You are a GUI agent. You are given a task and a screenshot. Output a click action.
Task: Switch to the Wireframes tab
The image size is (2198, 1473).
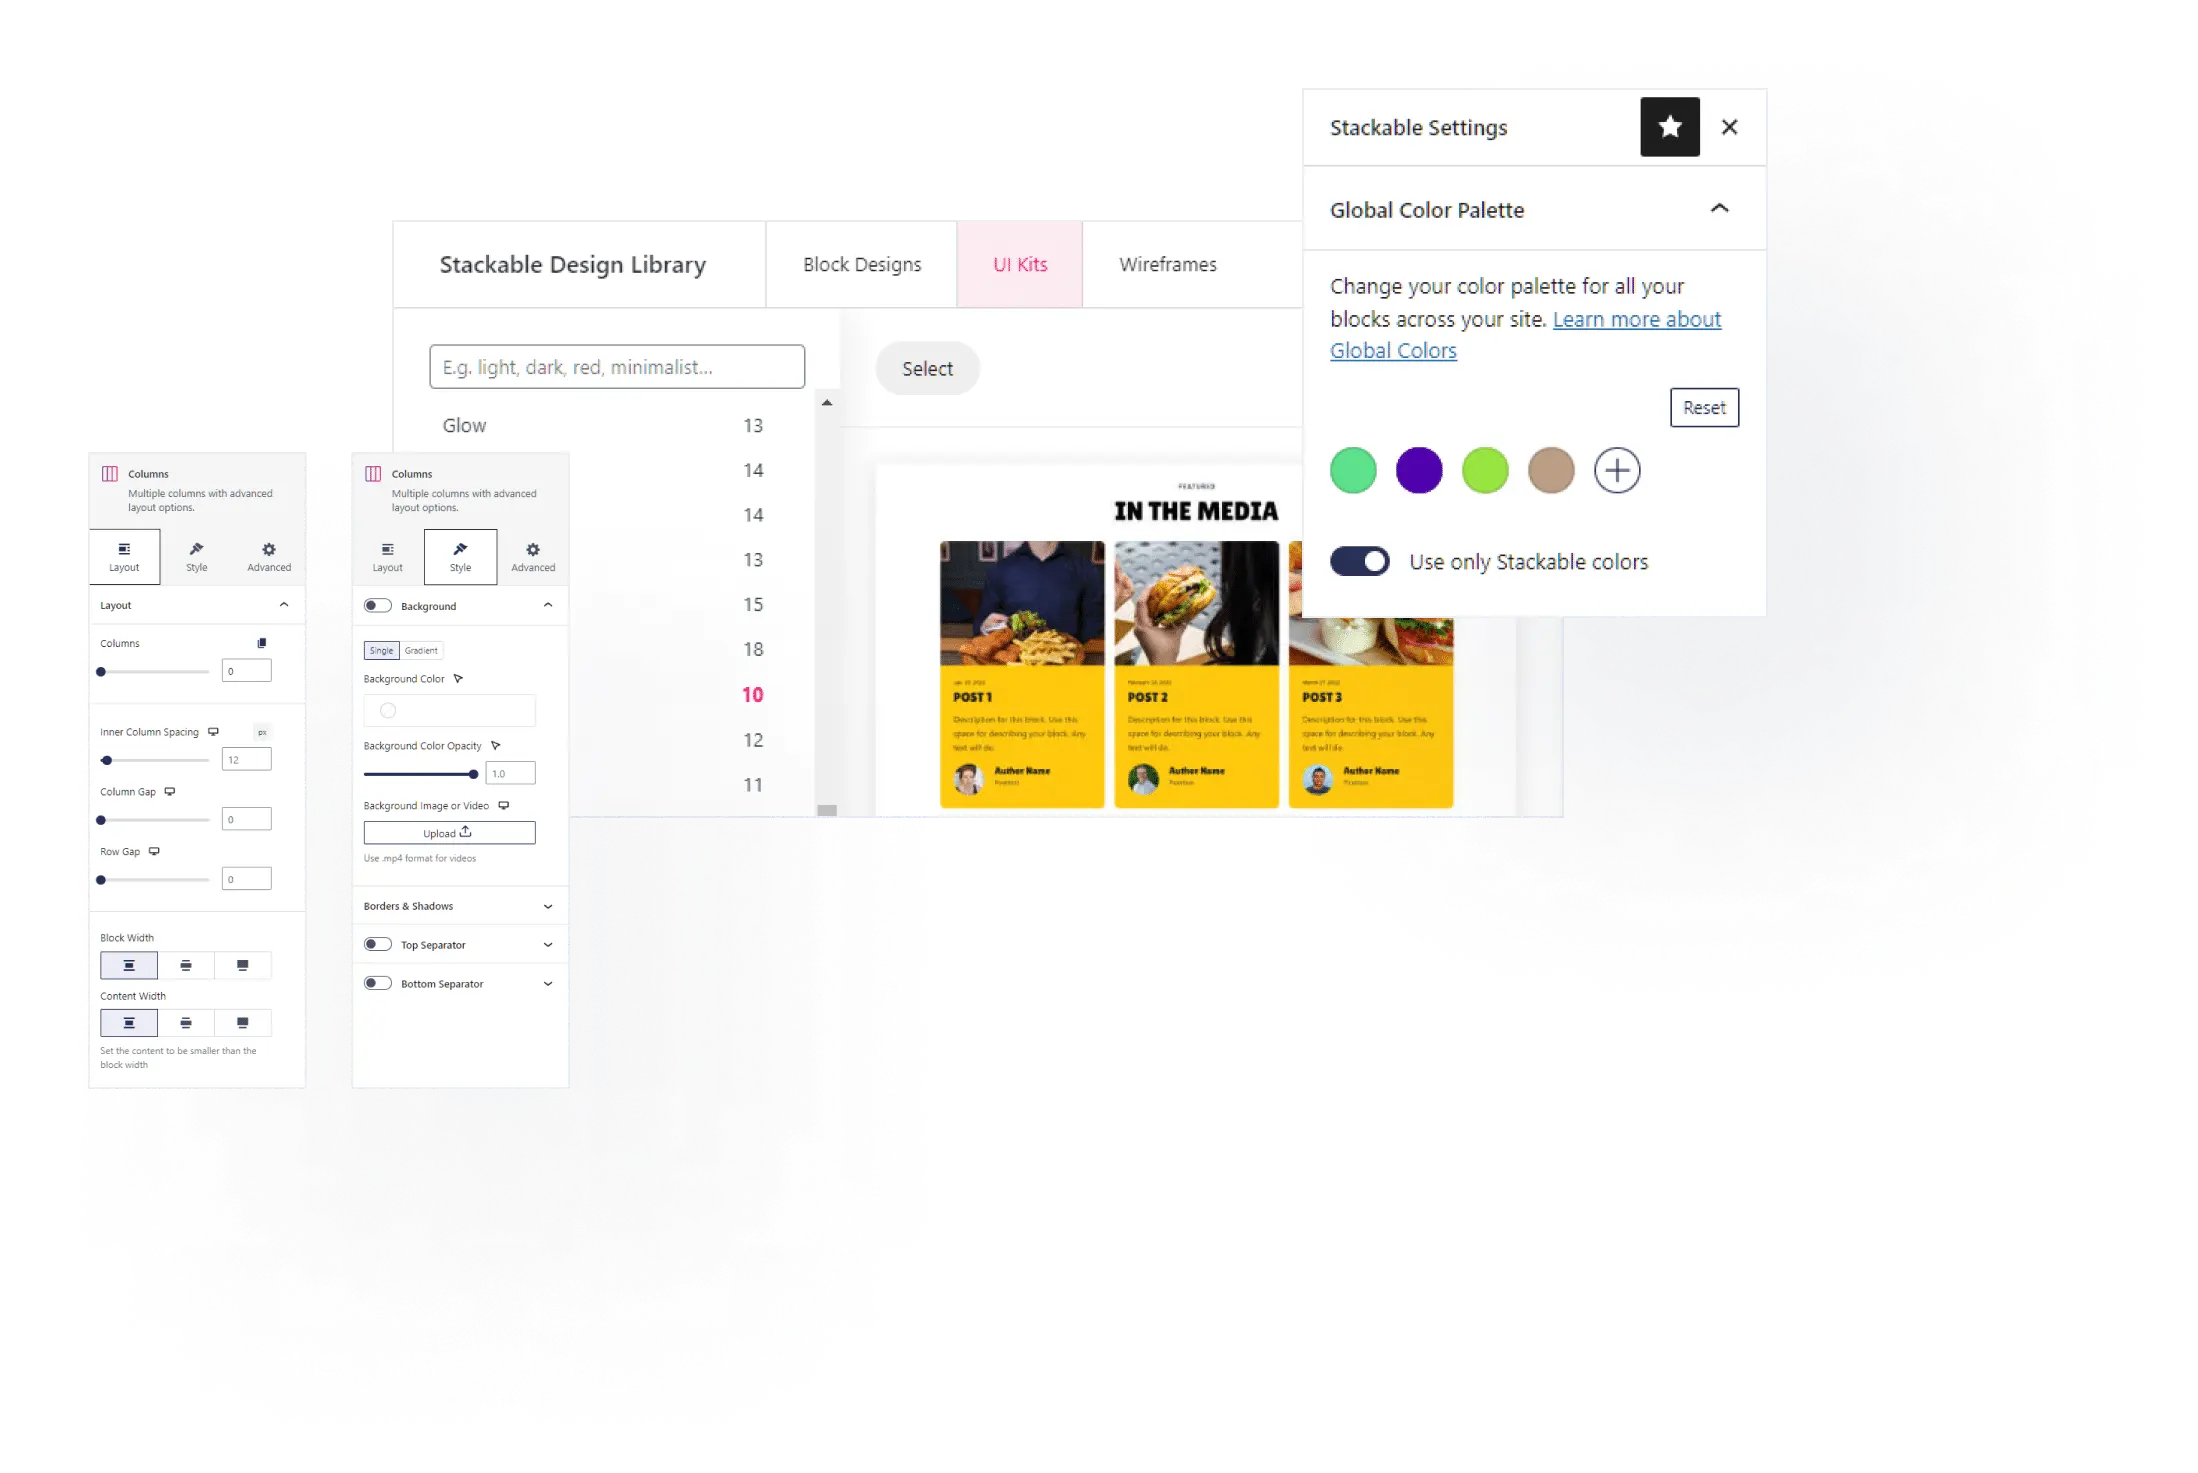(x=1167, y=263)
